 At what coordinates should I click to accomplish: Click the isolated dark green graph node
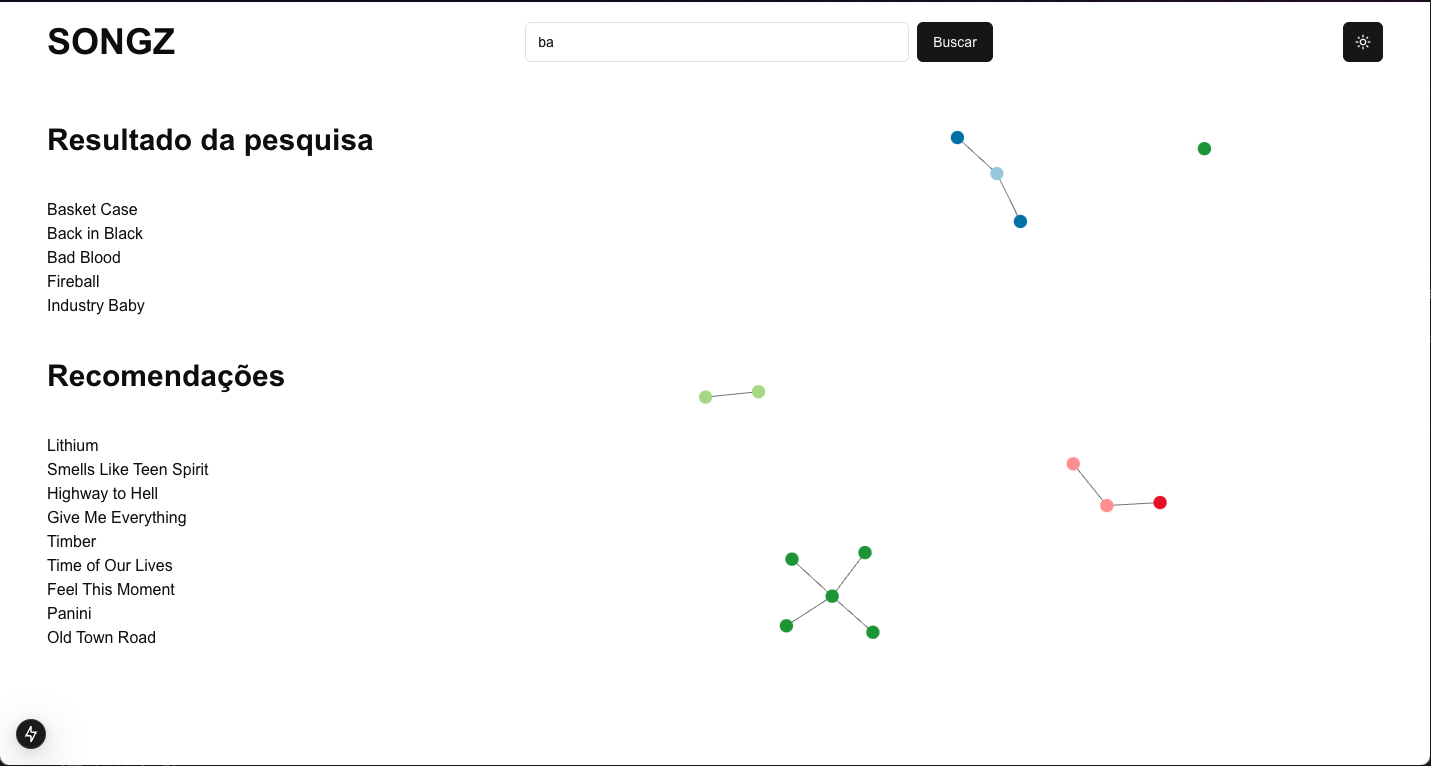click(x=1204, y=149)
